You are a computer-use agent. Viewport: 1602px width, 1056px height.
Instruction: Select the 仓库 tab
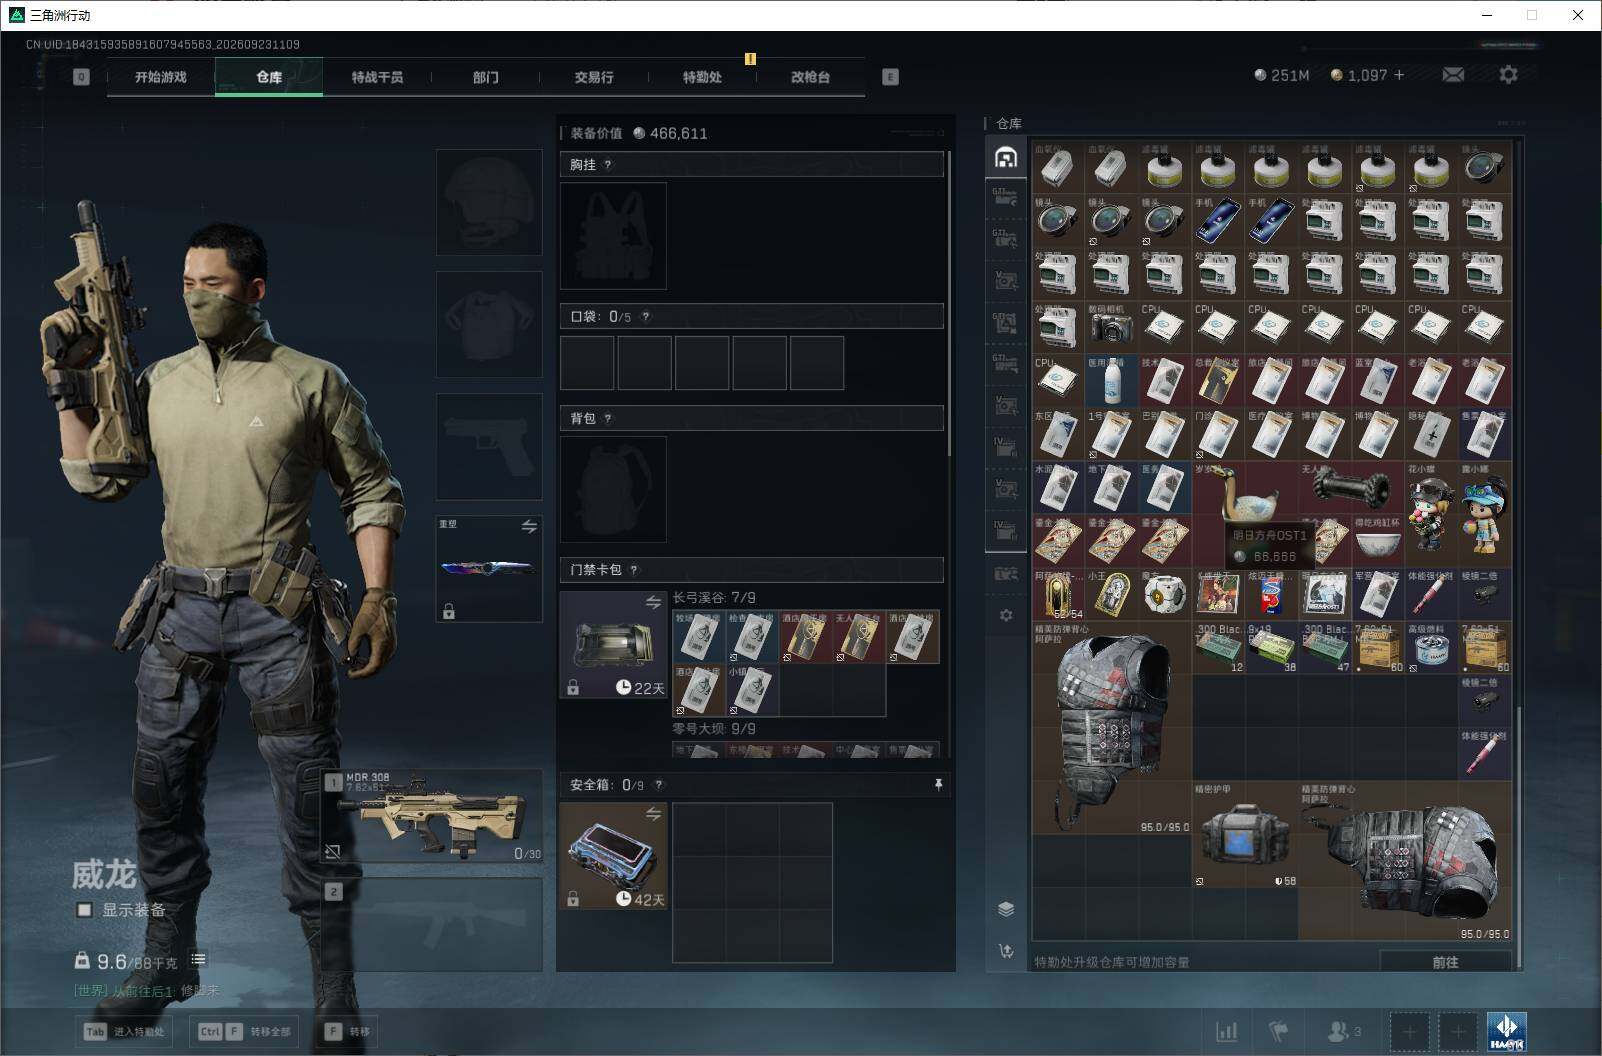point(269,77)
